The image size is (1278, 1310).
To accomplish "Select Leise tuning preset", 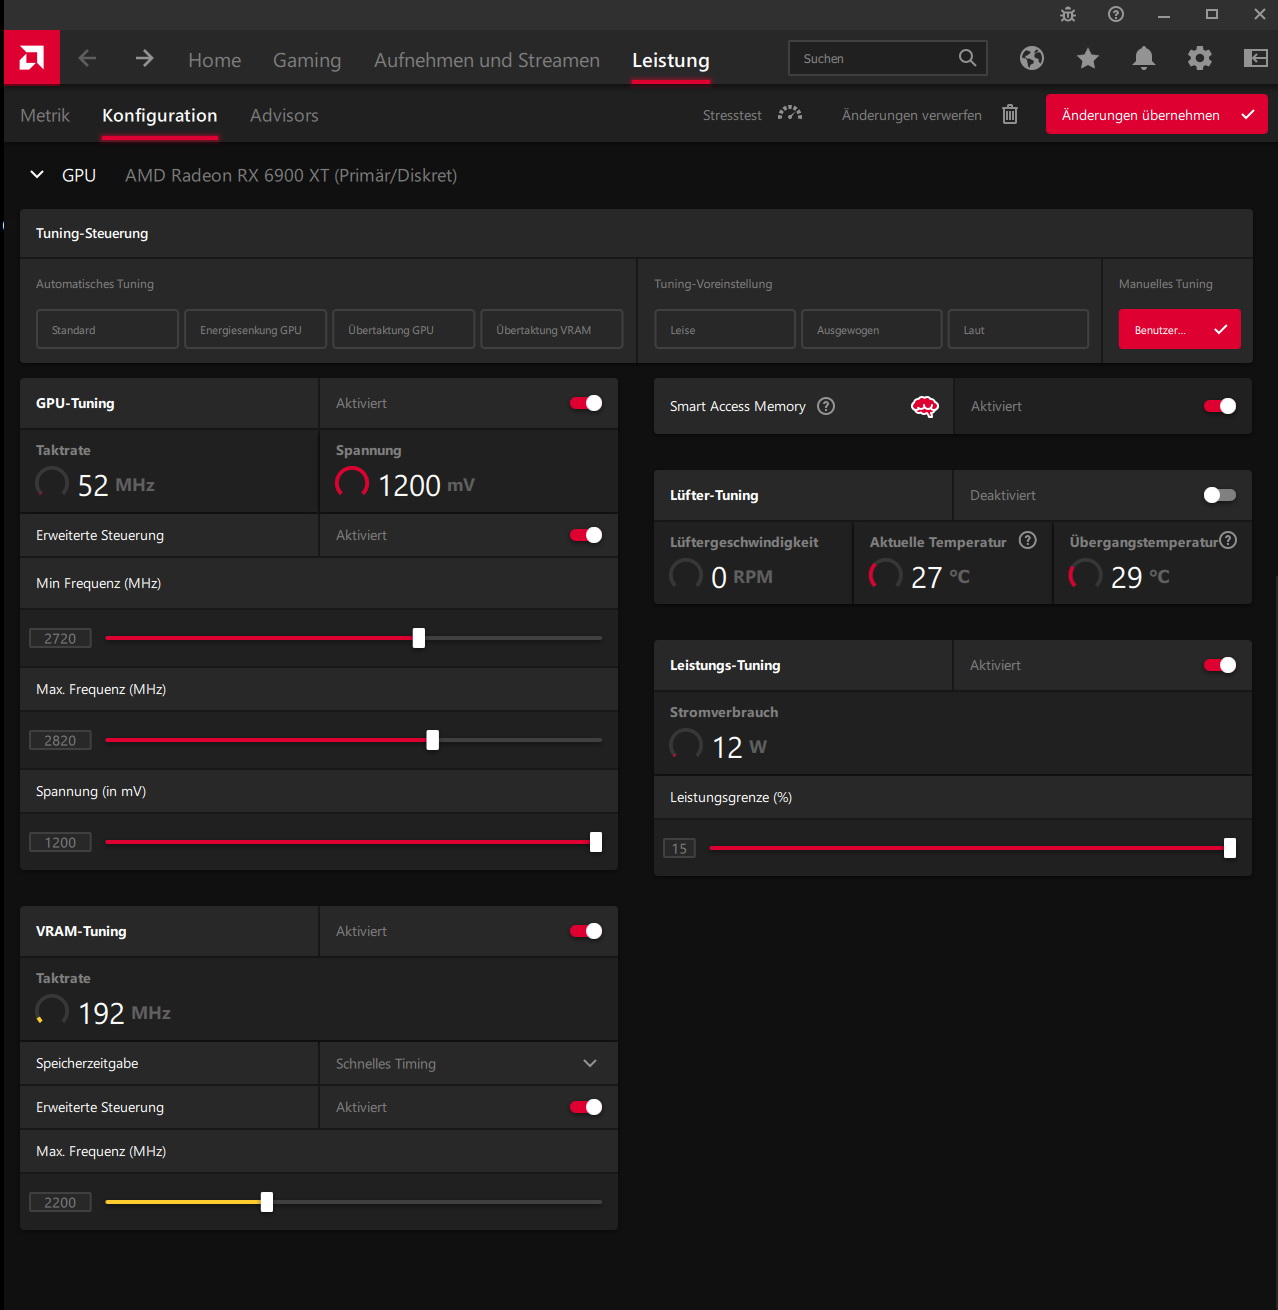I will pos(725,329).
